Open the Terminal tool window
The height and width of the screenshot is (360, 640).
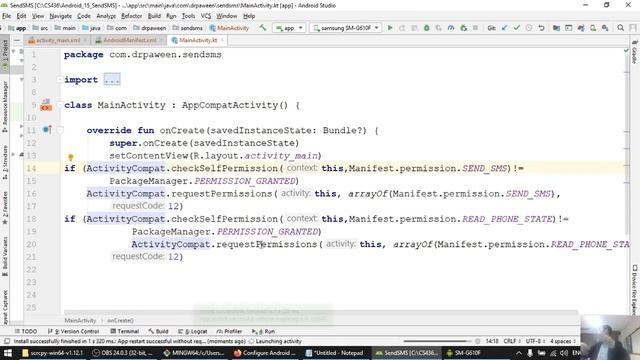pyautogui.click(x=125, y=331)
